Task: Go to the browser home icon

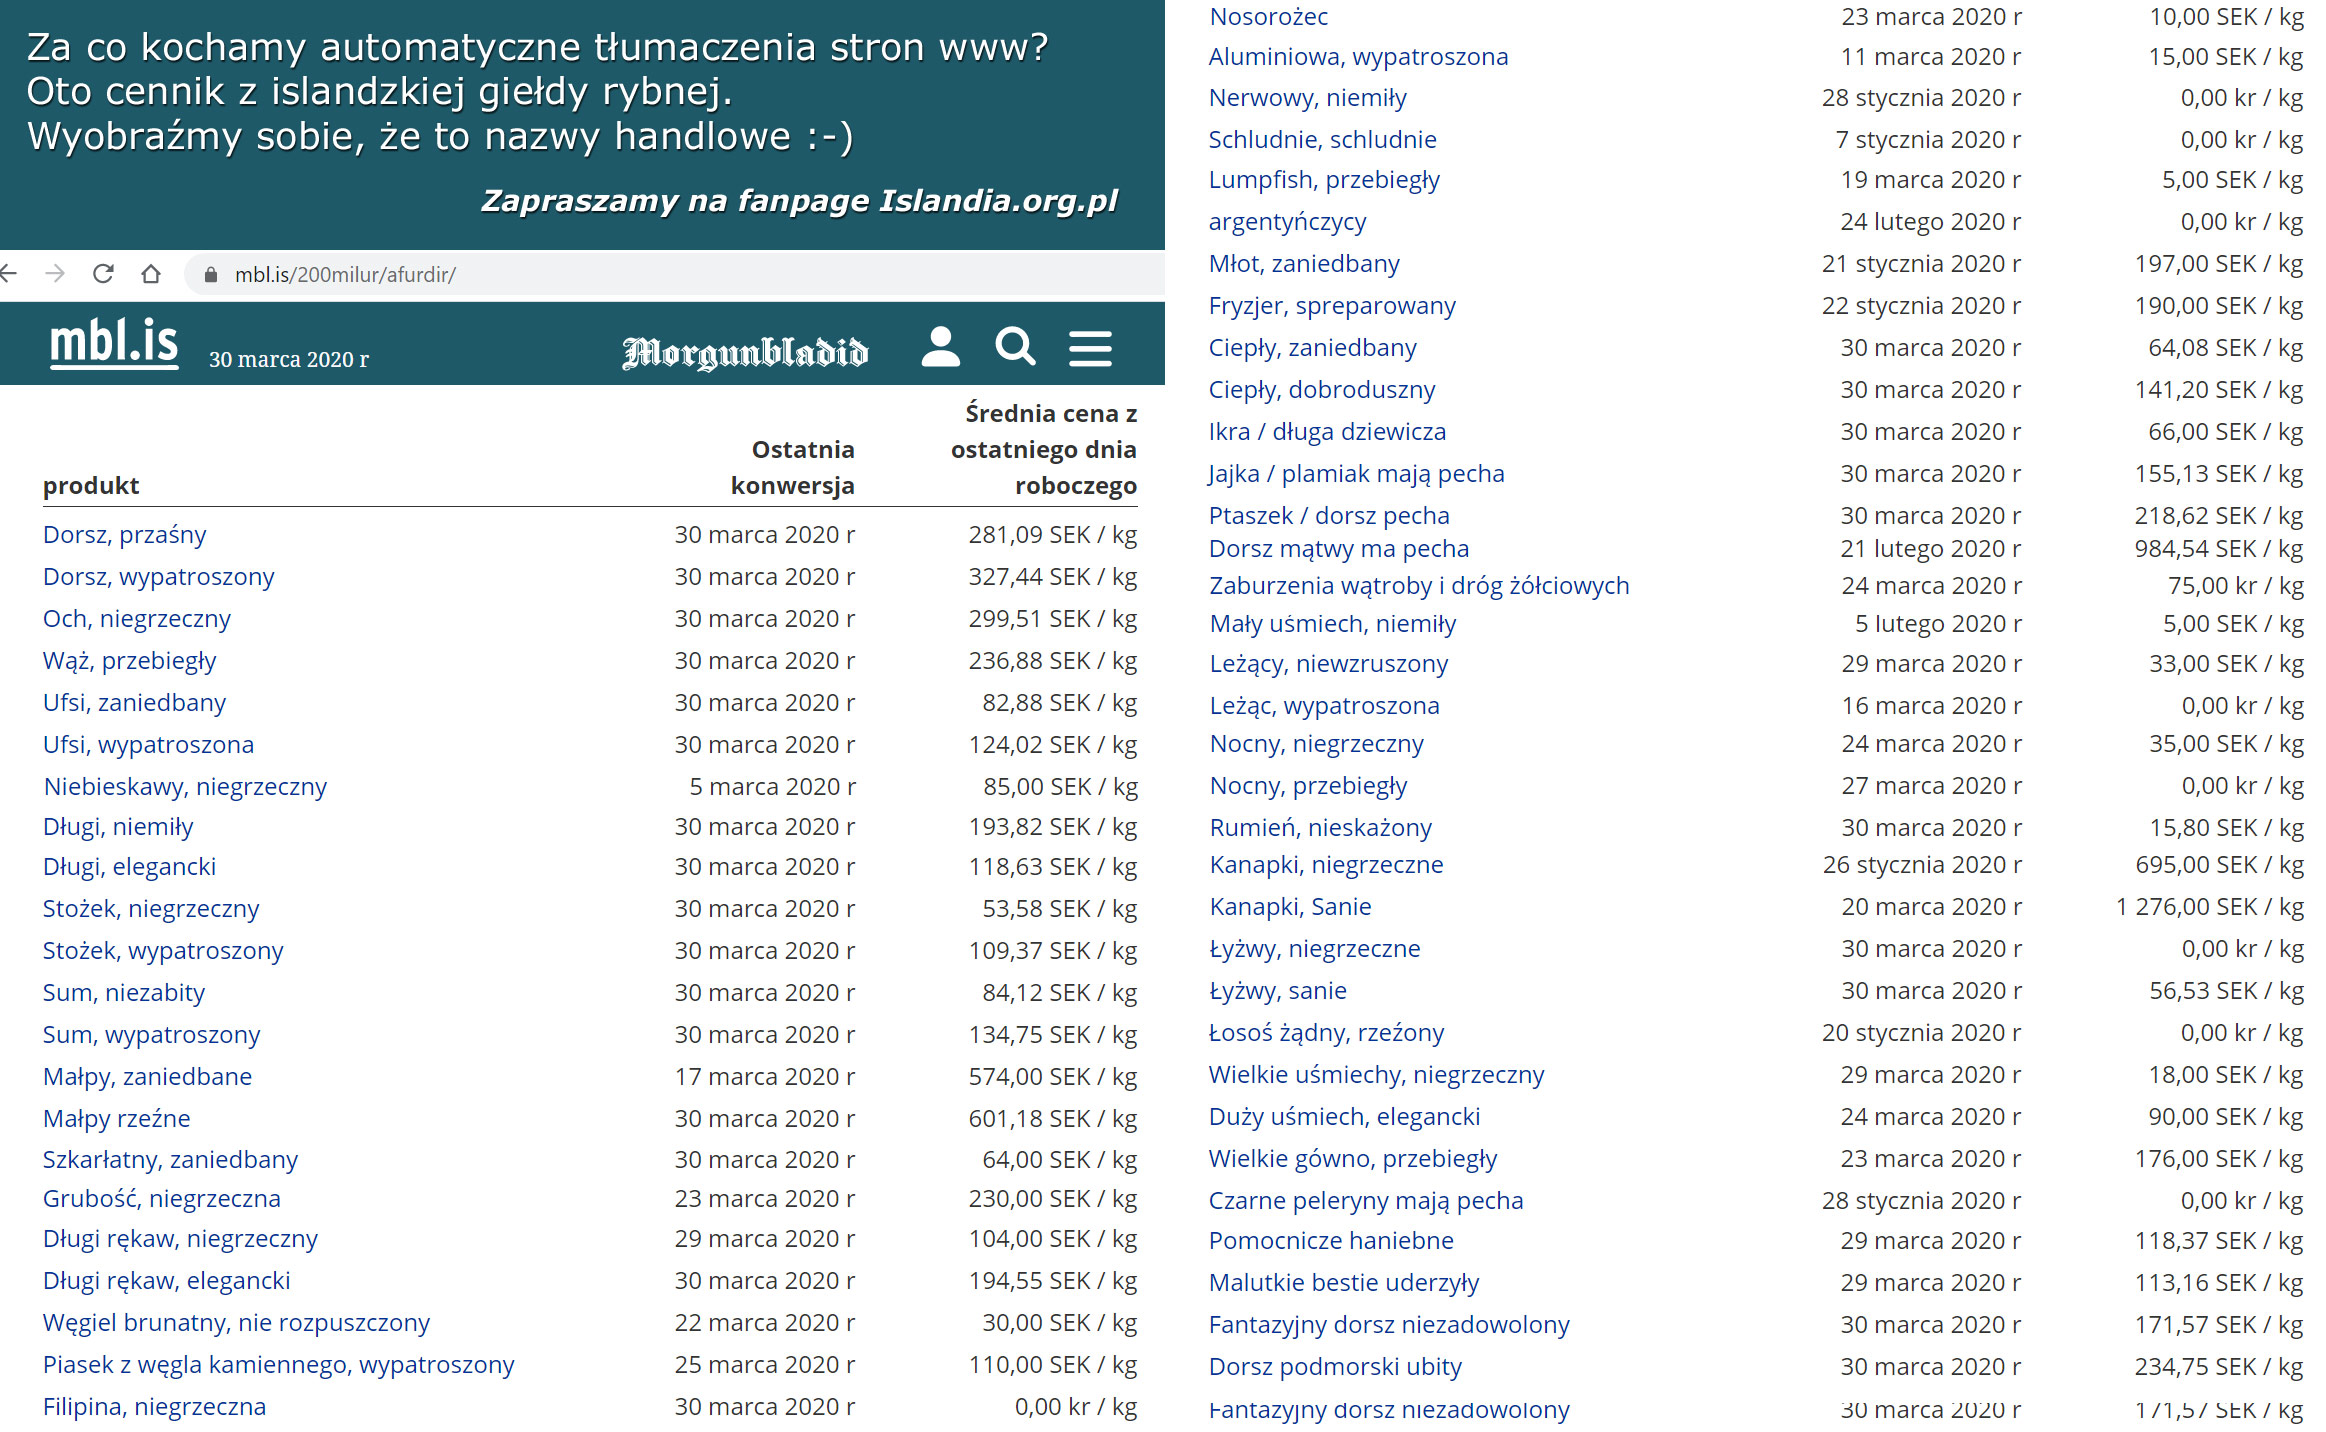Action: point(151,274)
